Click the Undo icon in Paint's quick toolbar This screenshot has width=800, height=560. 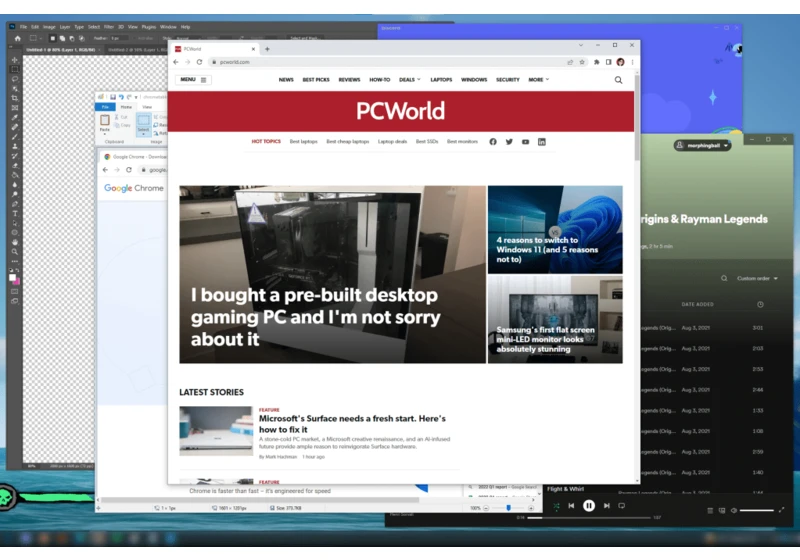[121, 97]
